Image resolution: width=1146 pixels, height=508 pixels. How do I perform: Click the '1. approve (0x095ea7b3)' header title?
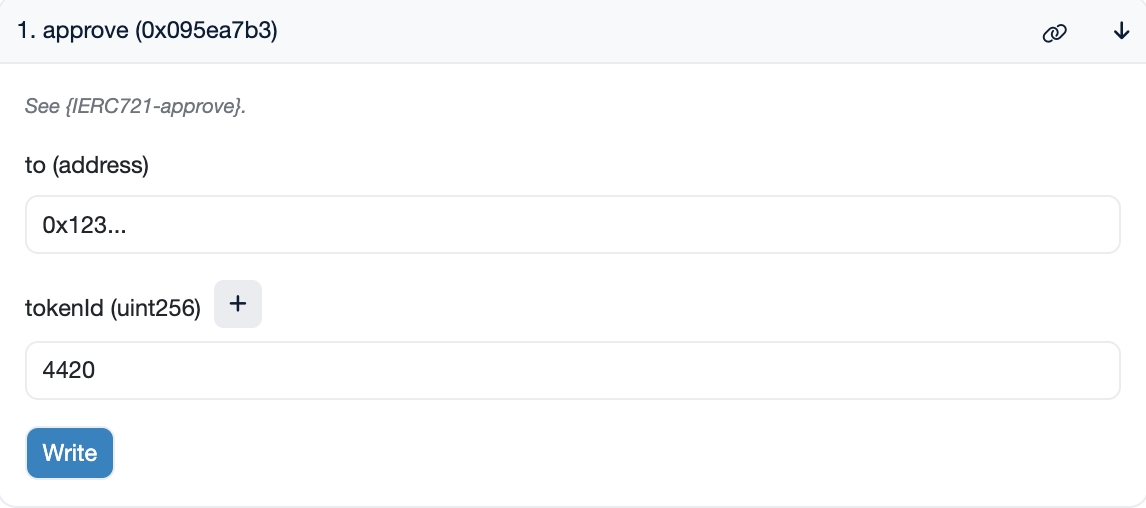[147, 32]
